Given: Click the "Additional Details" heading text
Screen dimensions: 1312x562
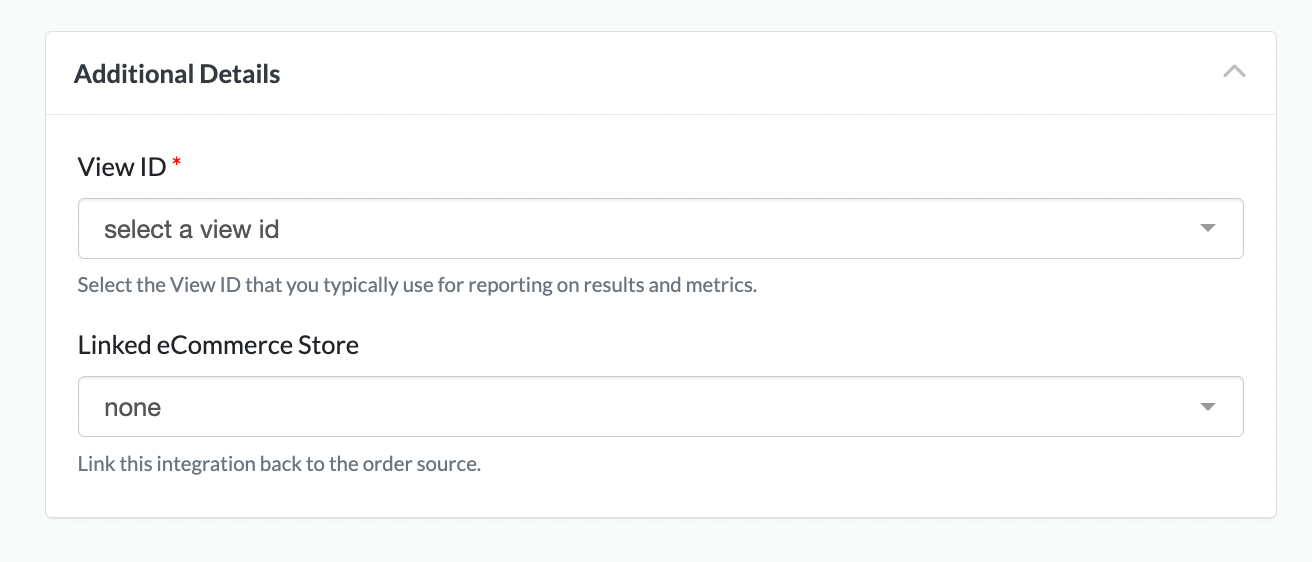Looking at the screenshot, I should (x=177, y=74).
